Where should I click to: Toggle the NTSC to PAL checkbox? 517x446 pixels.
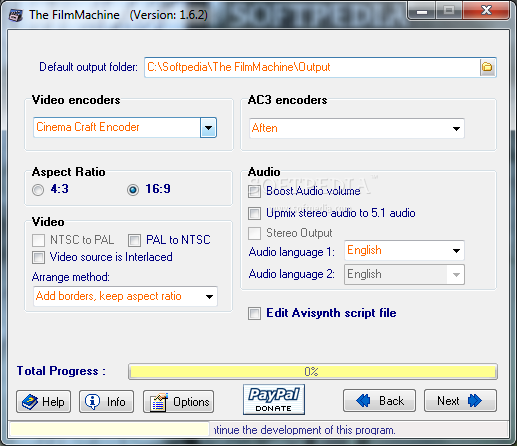(x=38, y=240)
